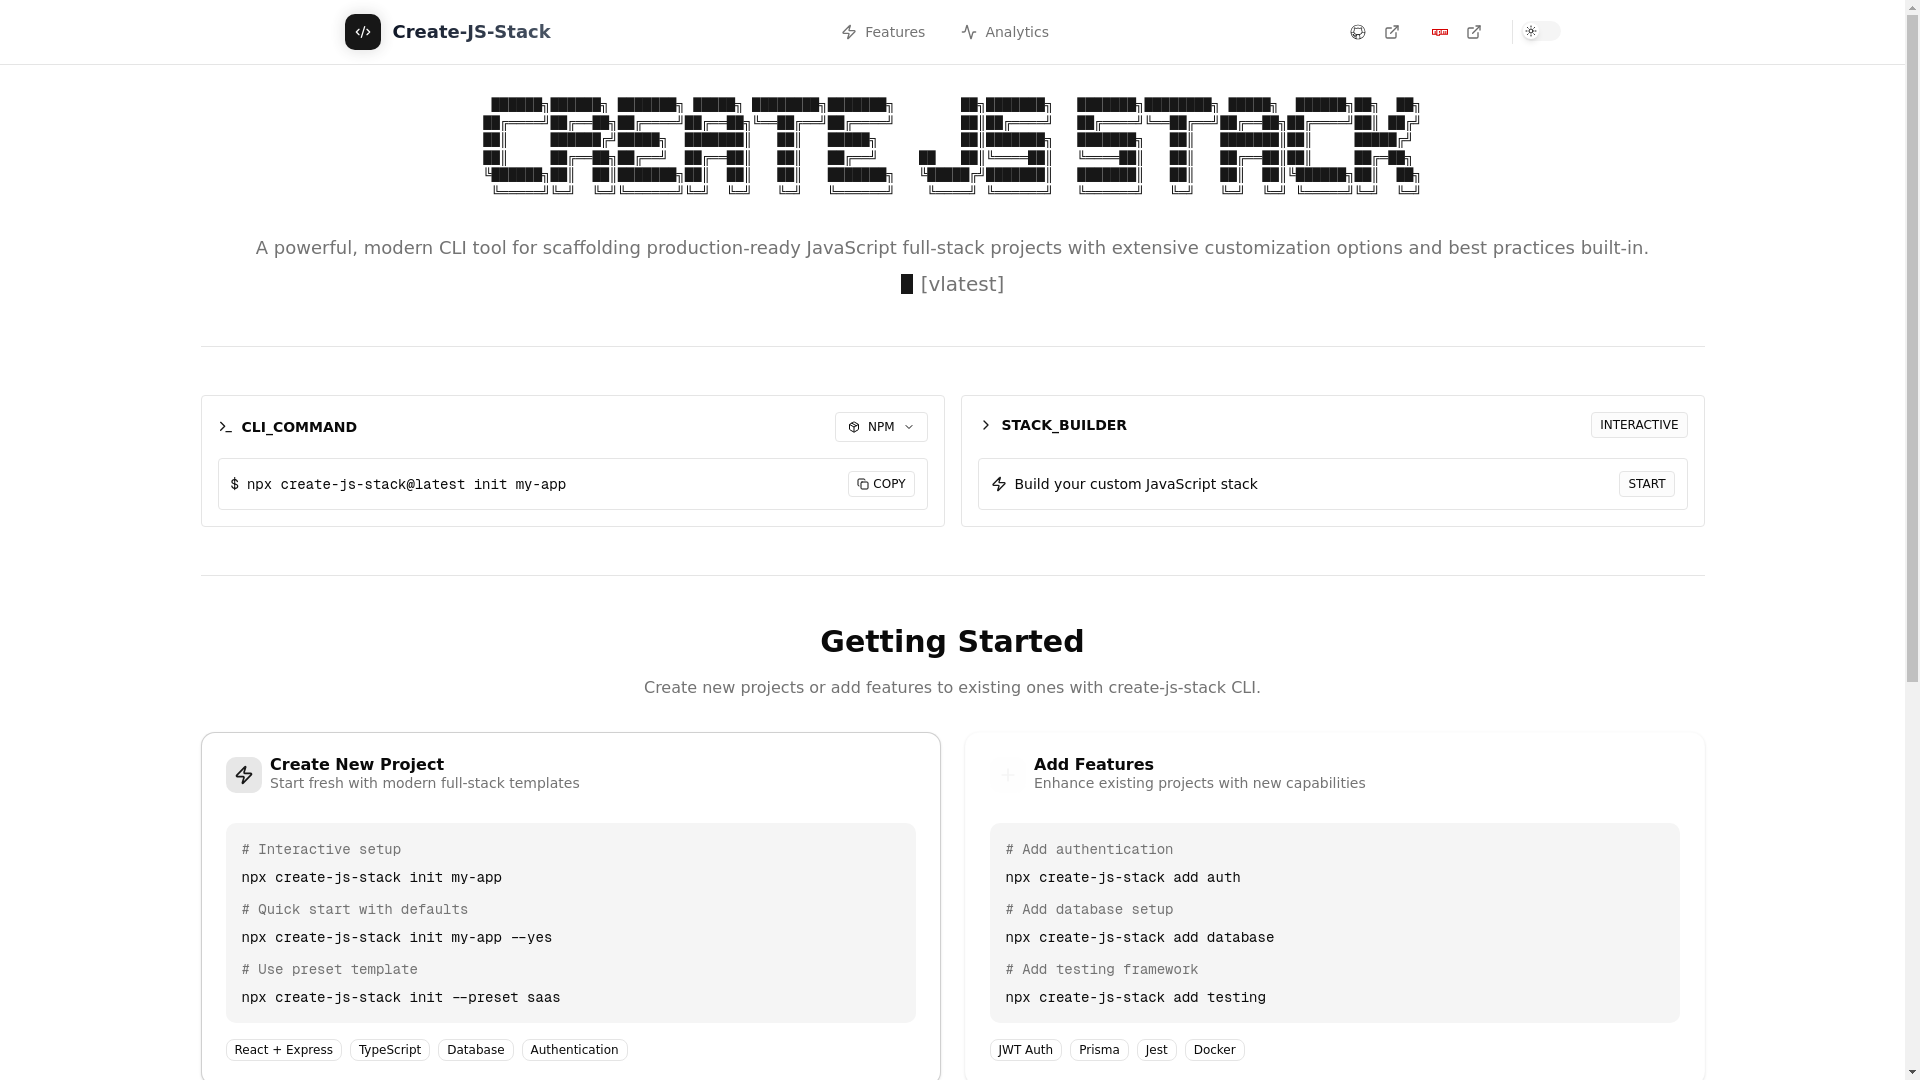1920x1080 pixels.
Task: Open the NPM package manager dropdown
Action: pyautogui.click(x=881, y=427)
